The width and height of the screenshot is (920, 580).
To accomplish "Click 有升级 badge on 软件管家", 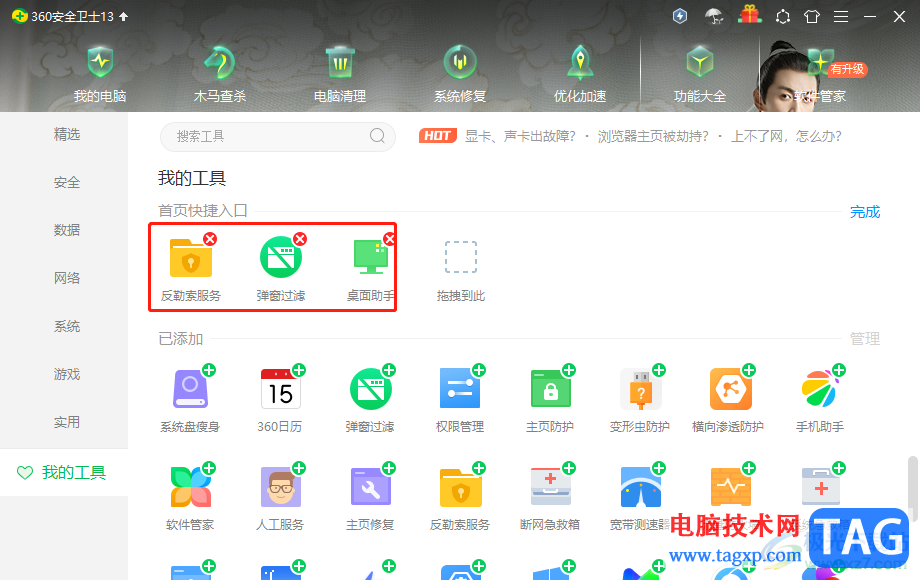I will point(847,69).
